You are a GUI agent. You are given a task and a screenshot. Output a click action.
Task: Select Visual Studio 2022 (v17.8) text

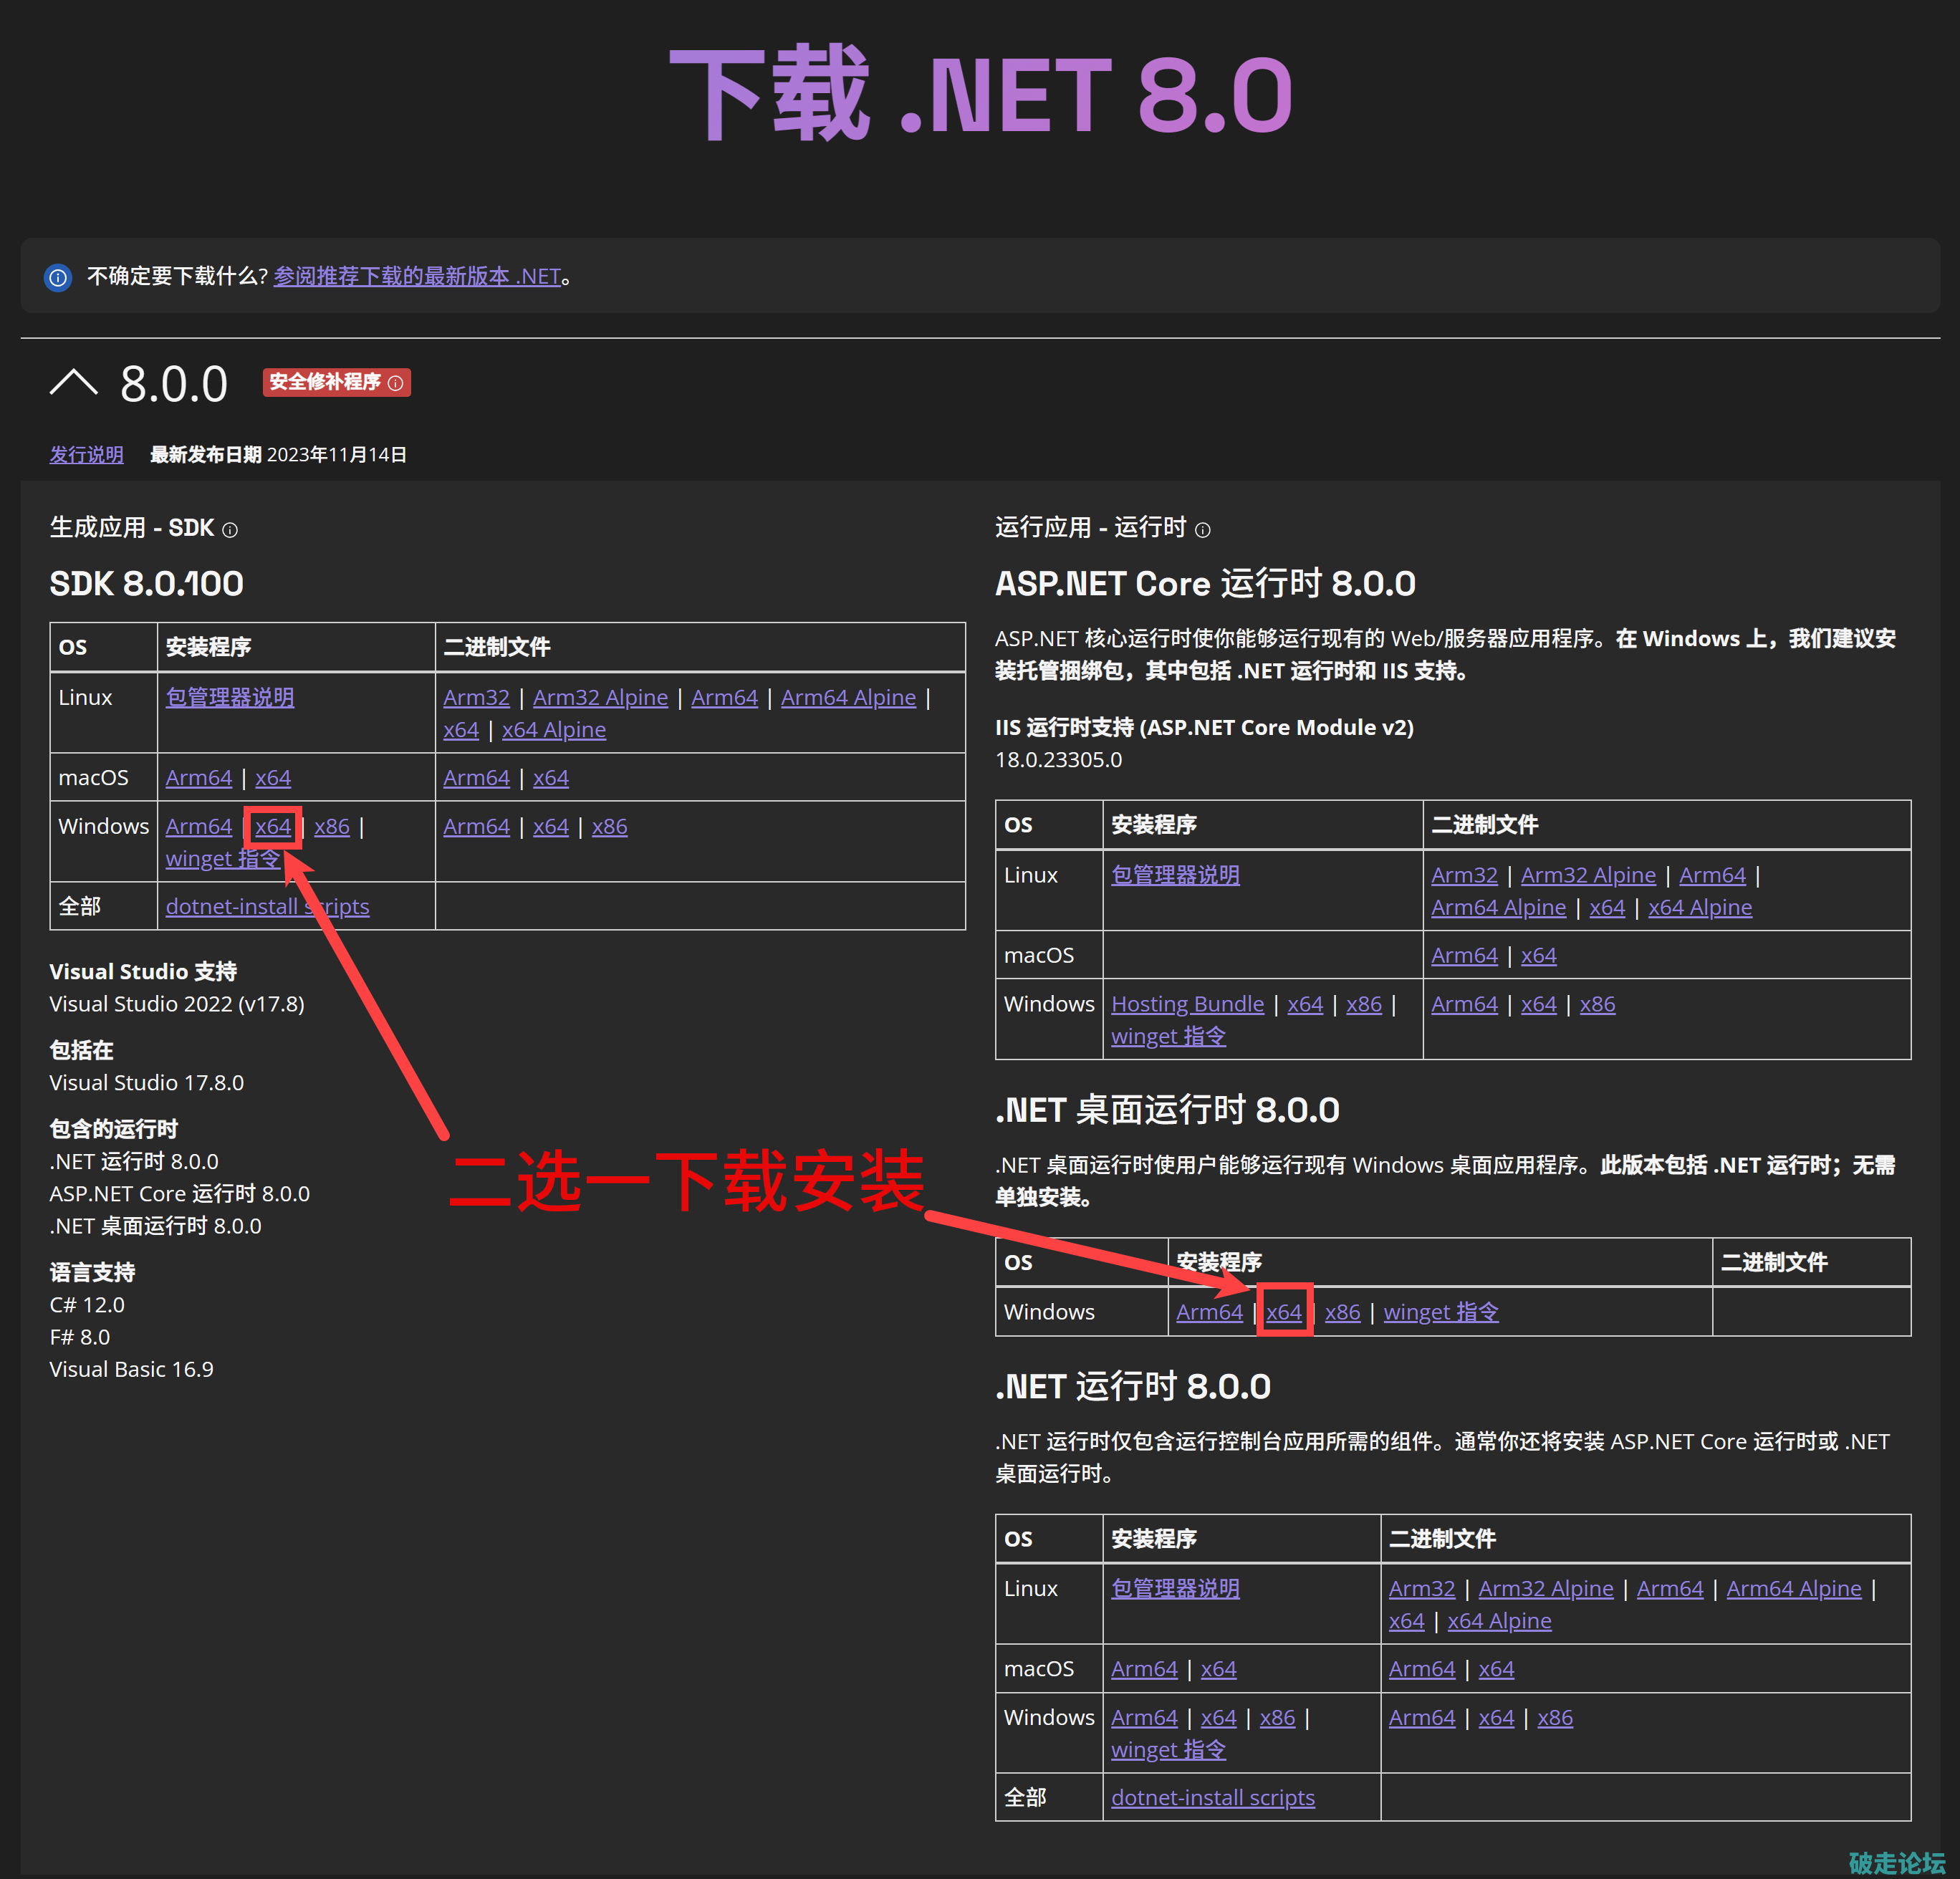[177, 1004]
